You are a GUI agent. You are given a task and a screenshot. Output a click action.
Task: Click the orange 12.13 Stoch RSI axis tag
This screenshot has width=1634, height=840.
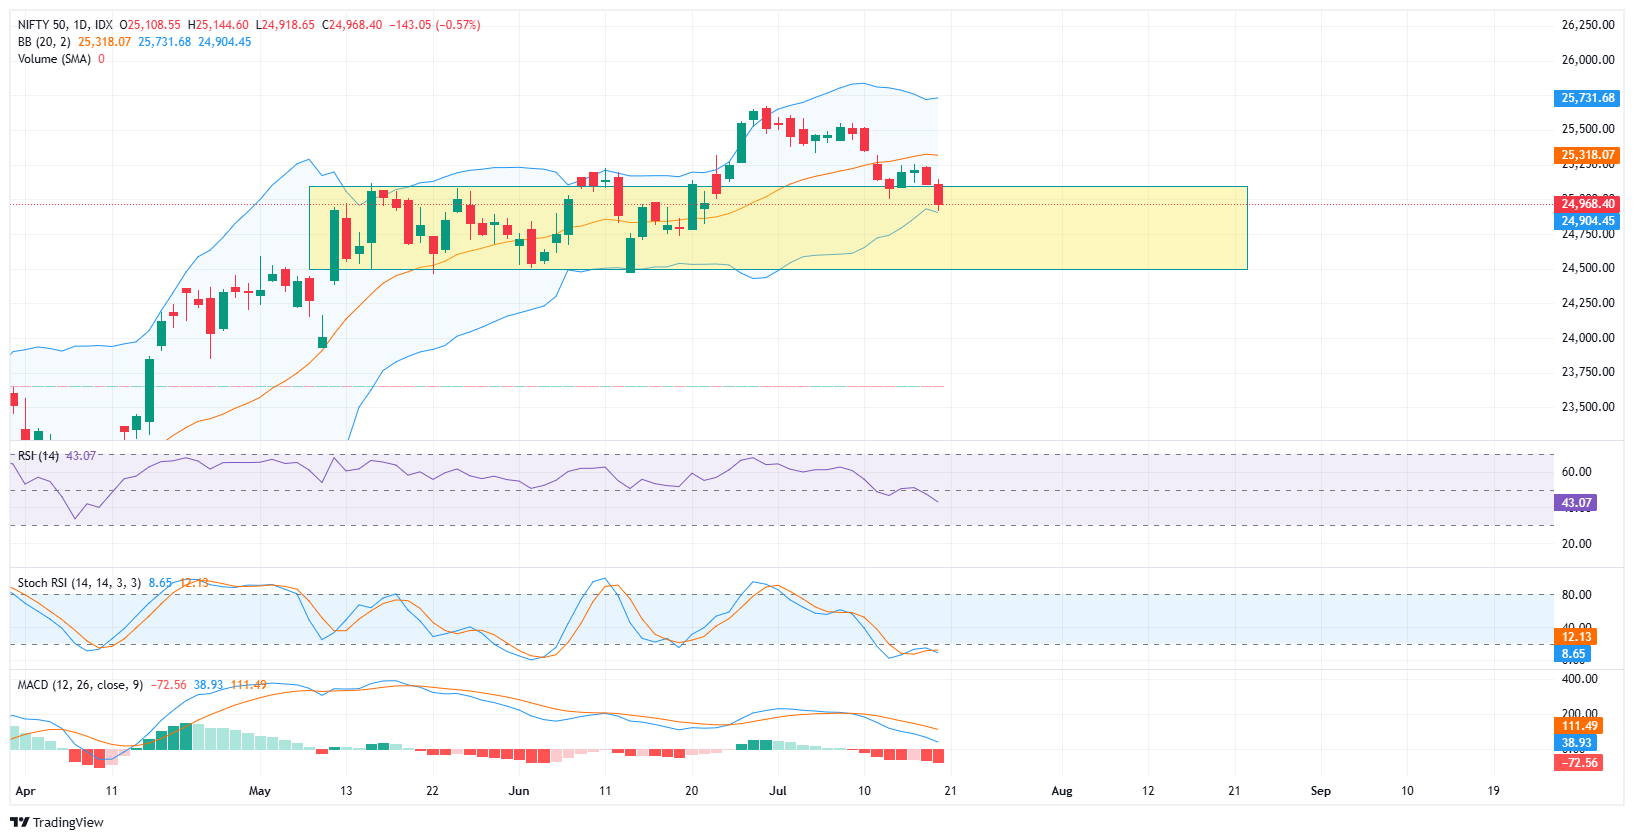click(1576, 637)
